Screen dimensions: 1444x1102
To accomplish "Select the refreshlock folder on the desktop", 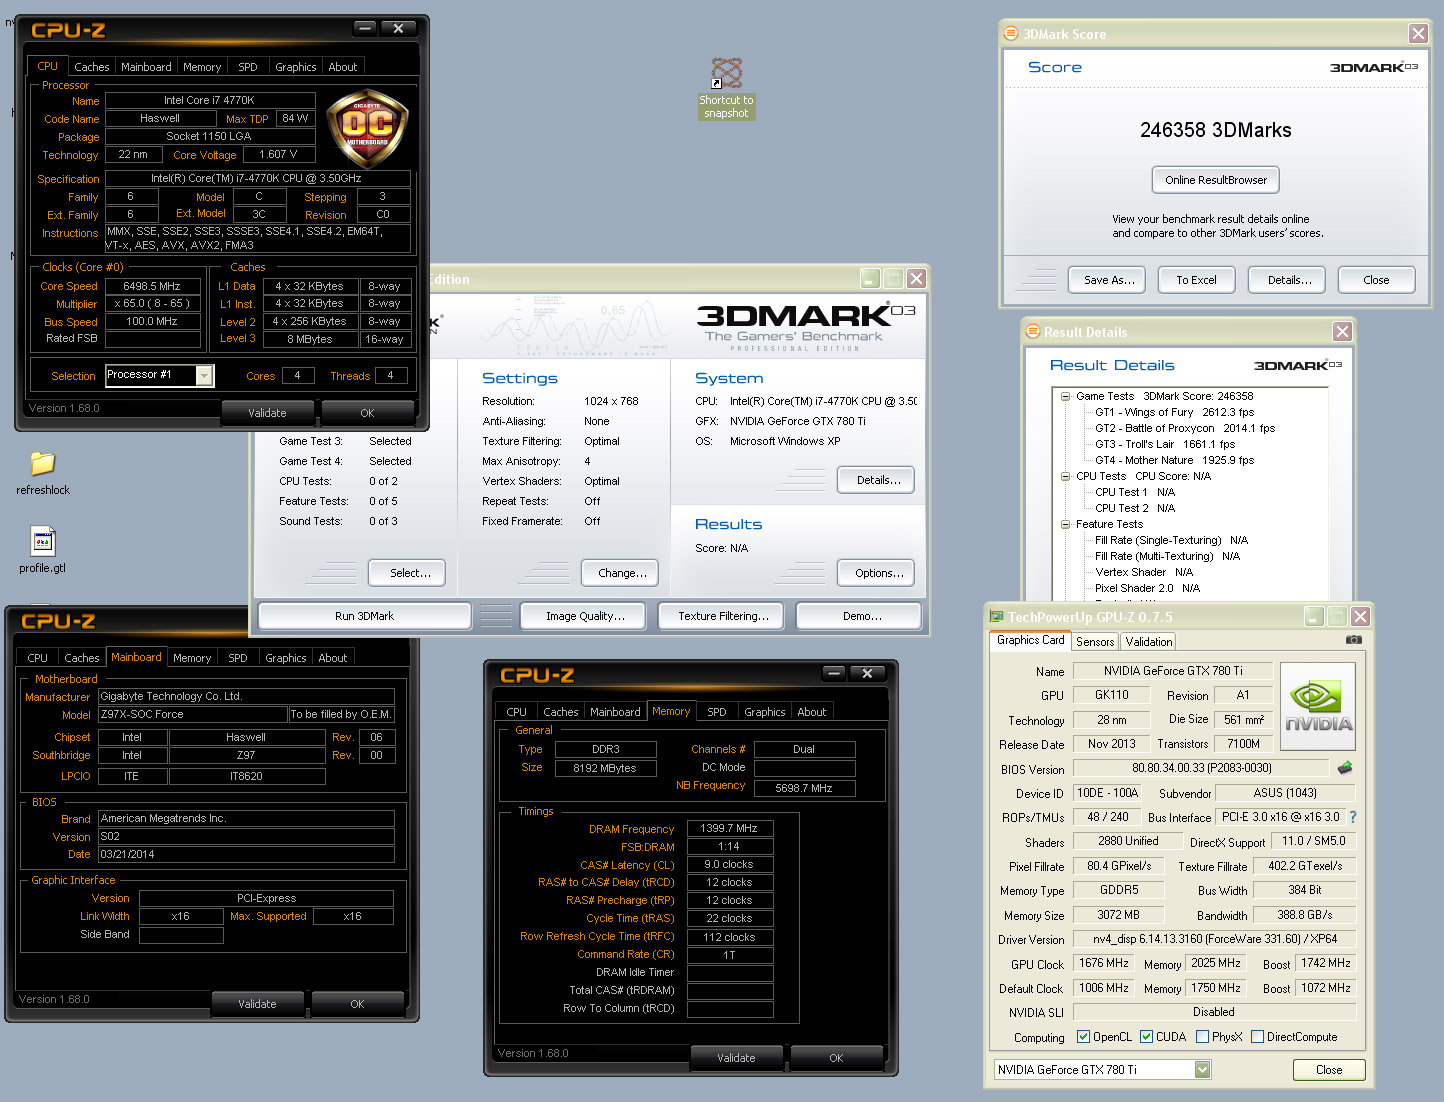I will tap(43, 472).
